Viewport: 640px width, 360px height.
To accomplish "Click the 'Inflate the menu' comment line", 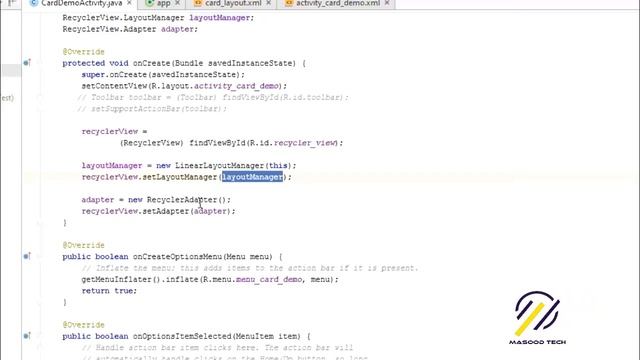I will (x=249, y=268).
